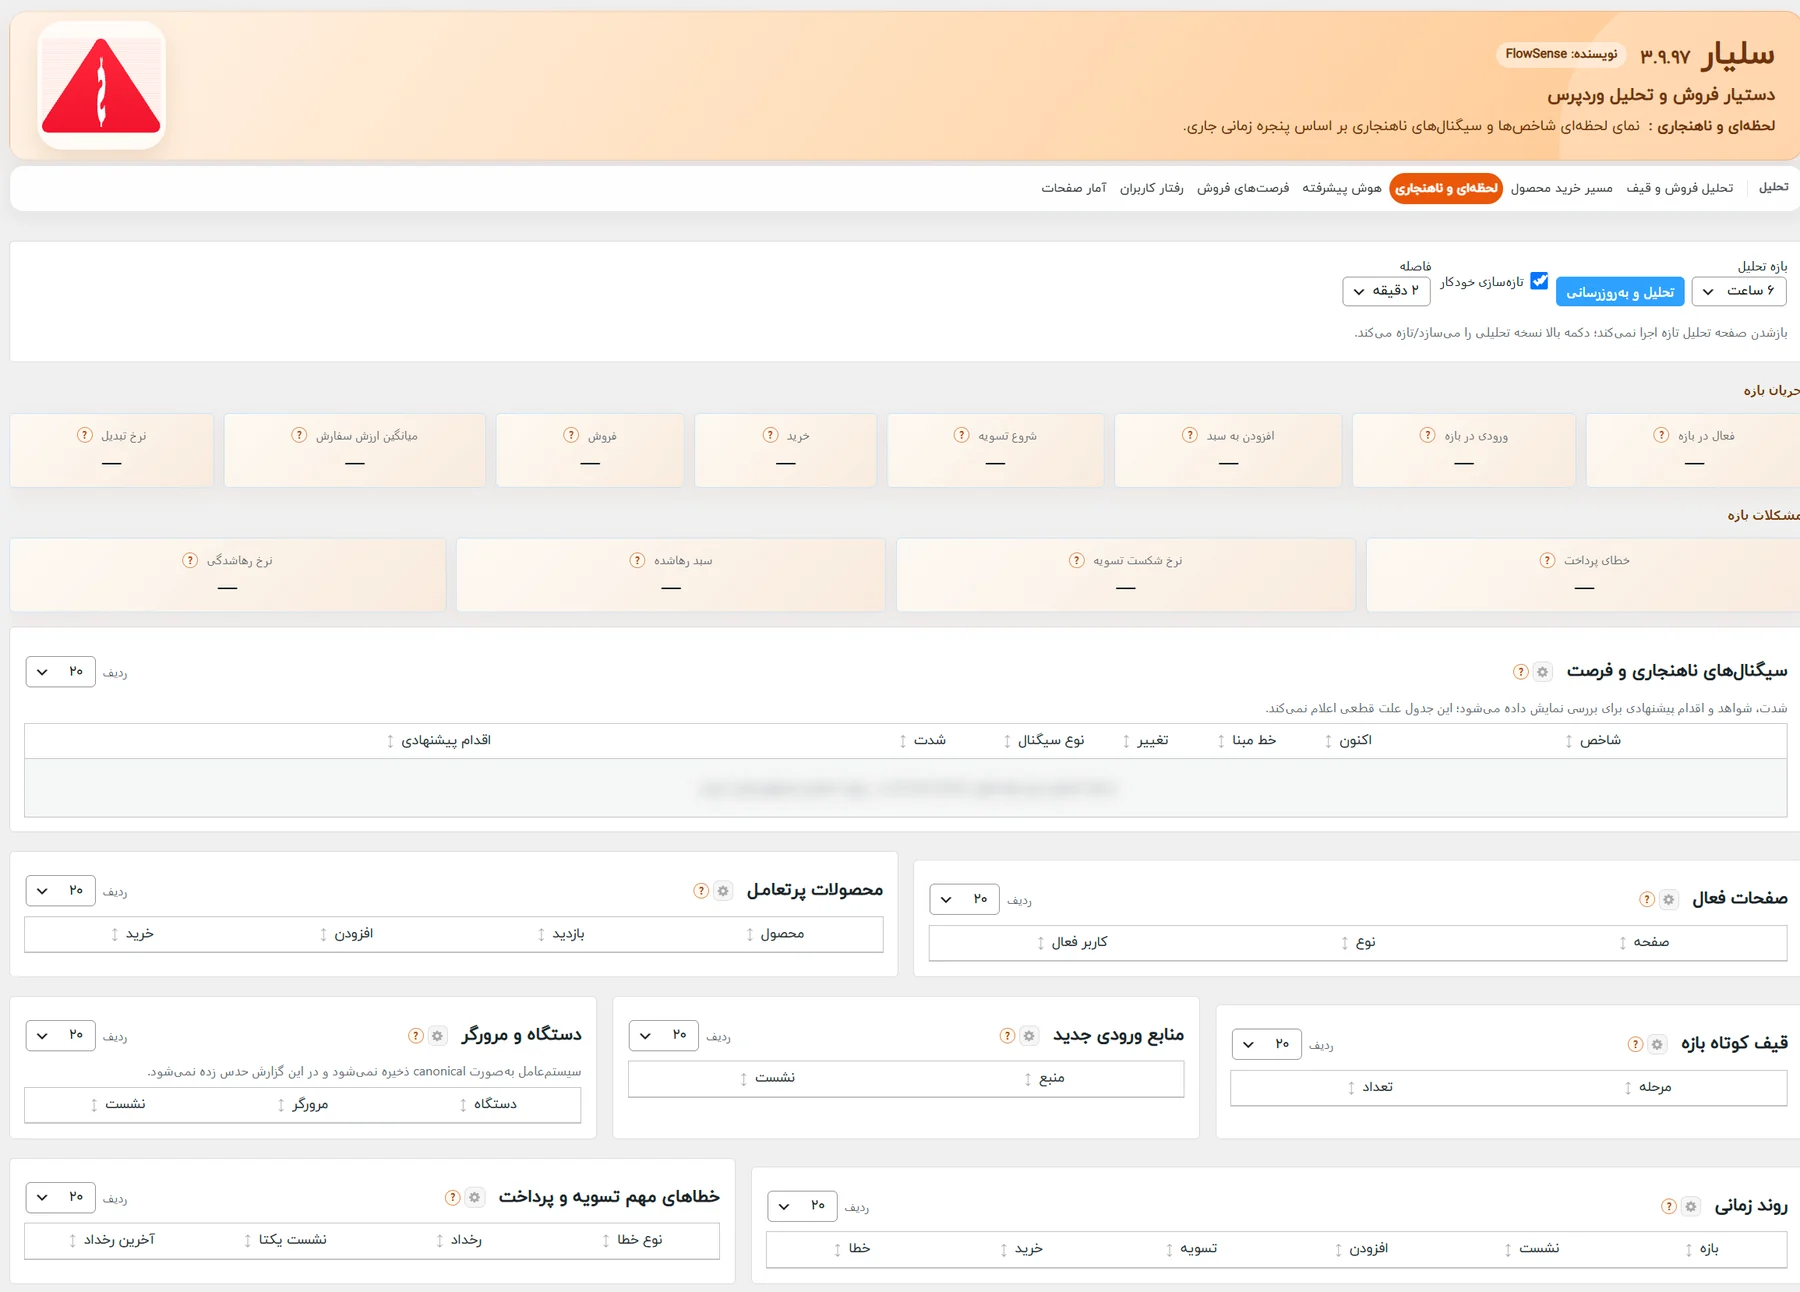The image size is (1800, 1292).
Task: Open settings gear for قیف کوتاه بازه
Action: tap(1657, 1044)
